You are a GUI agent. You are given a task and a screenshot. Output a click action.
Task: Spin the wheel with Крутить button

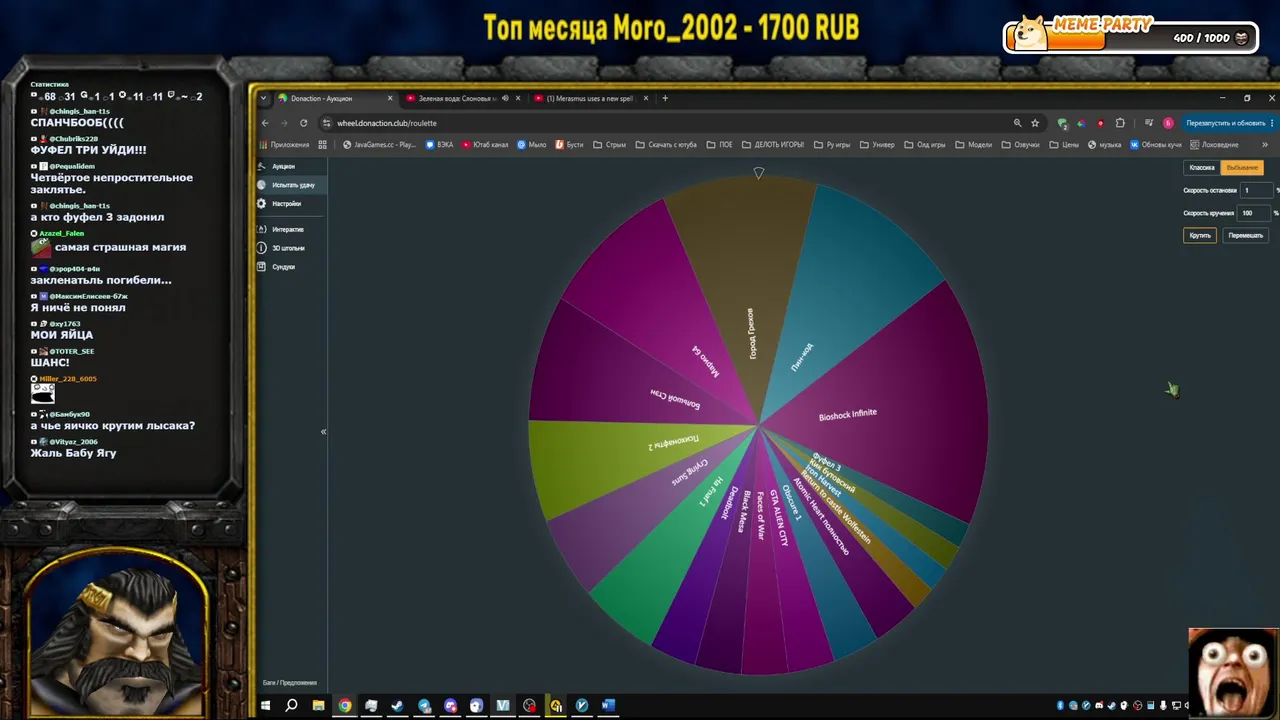(x=1200, y=236)
